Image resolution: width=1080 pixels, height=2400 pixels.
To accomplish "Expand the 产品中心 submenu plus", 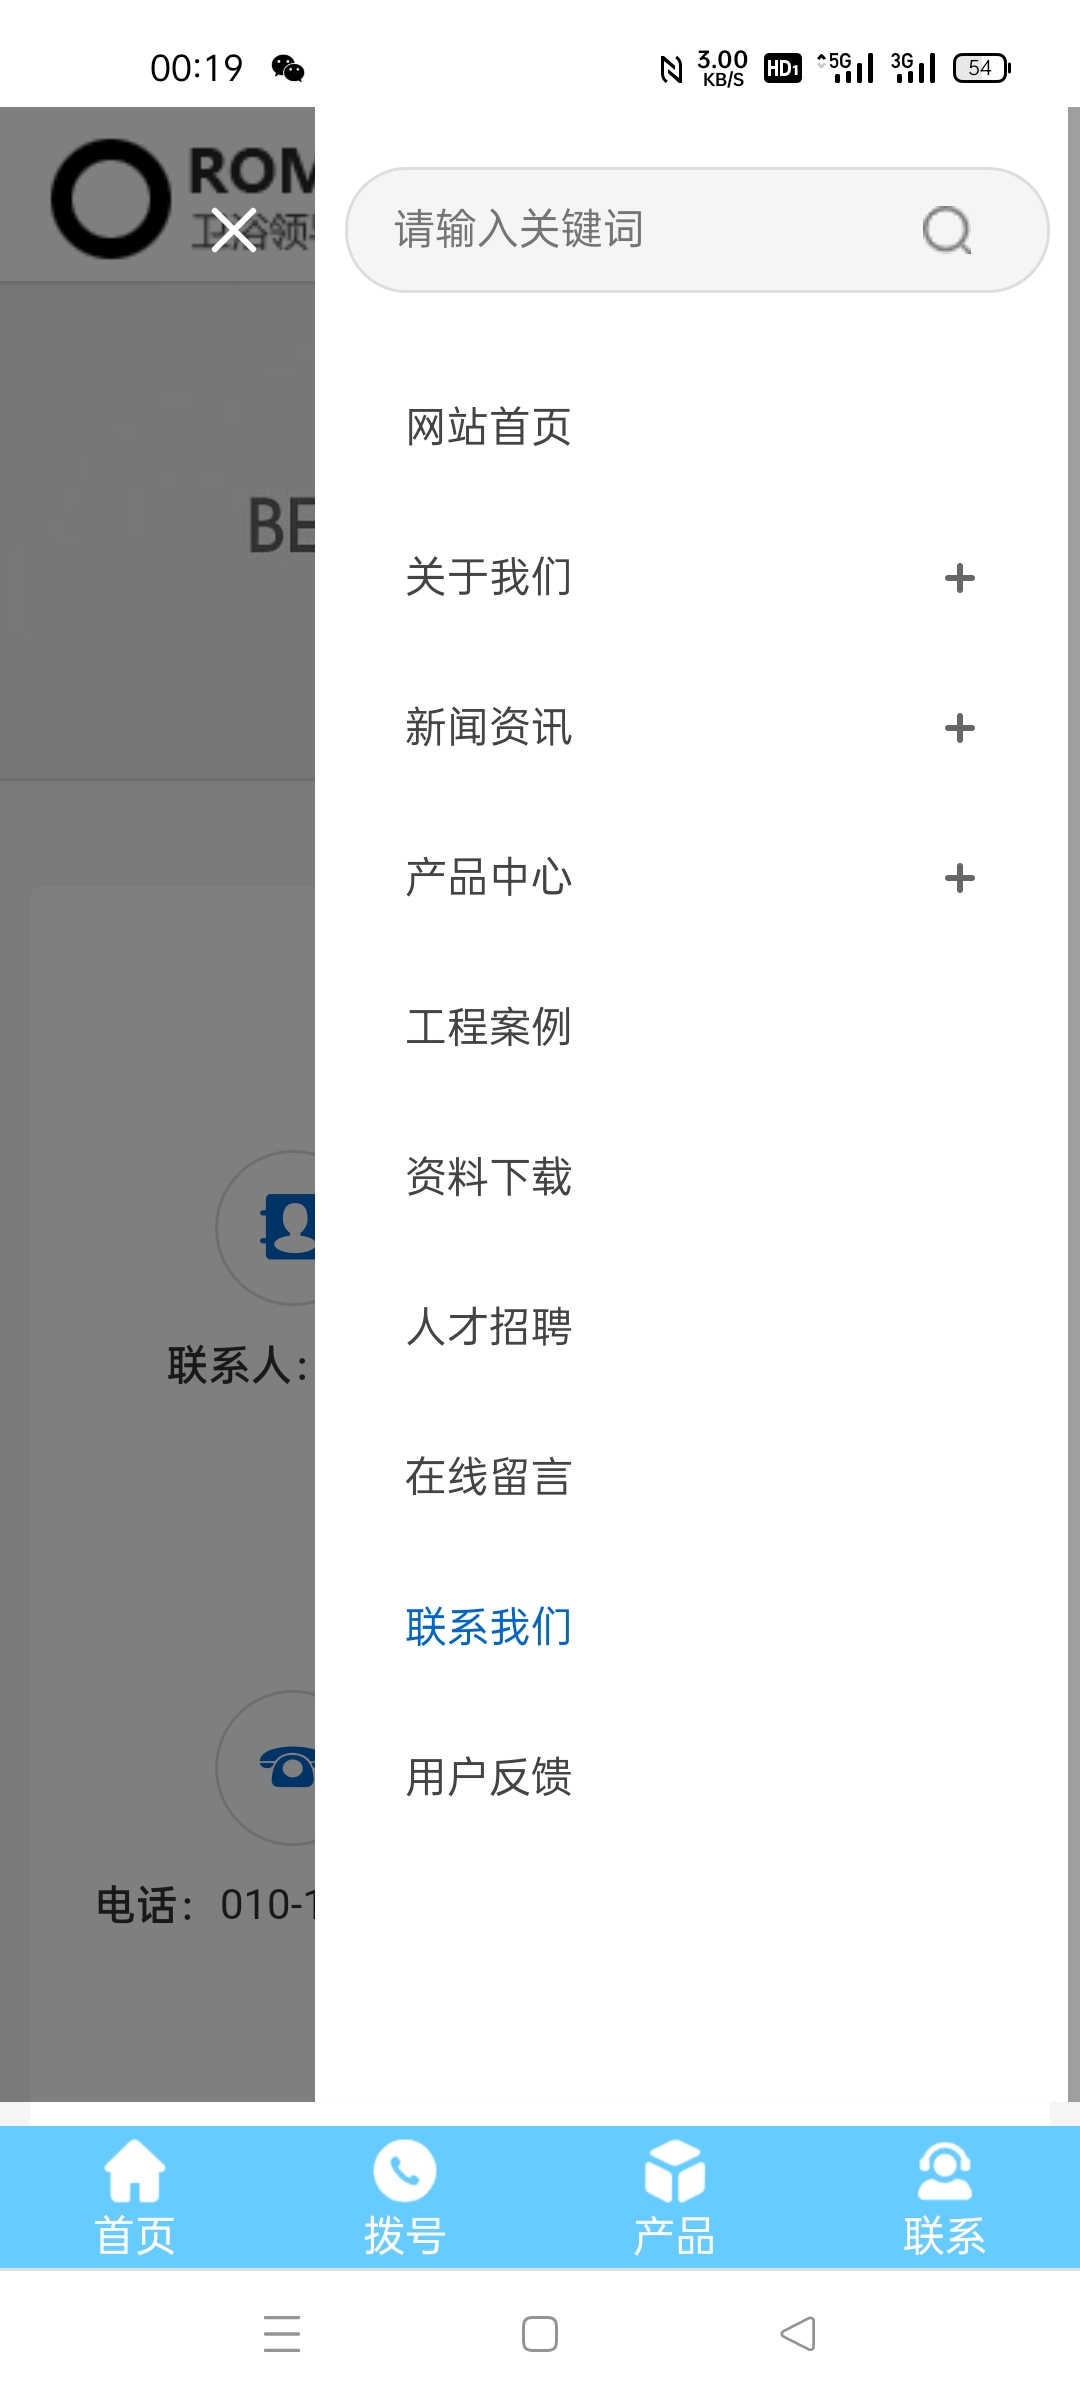I will (x=960, y=878).
